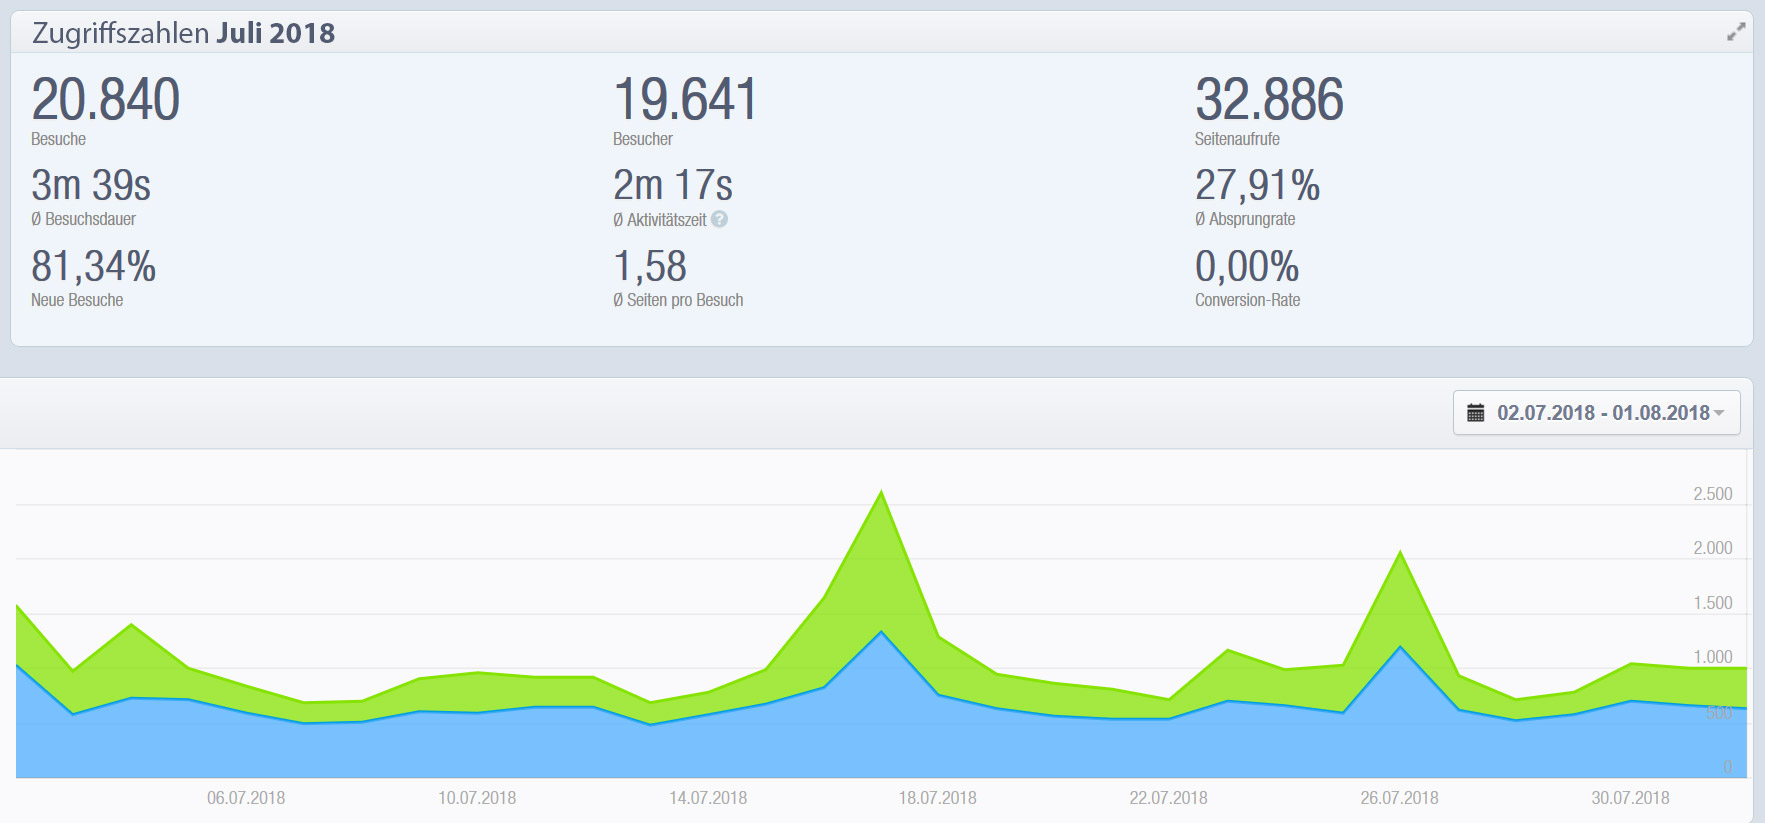This screenshot has height=823, width=1765.
Task: Click the expand widget icon in the header
Action: 1736,32
